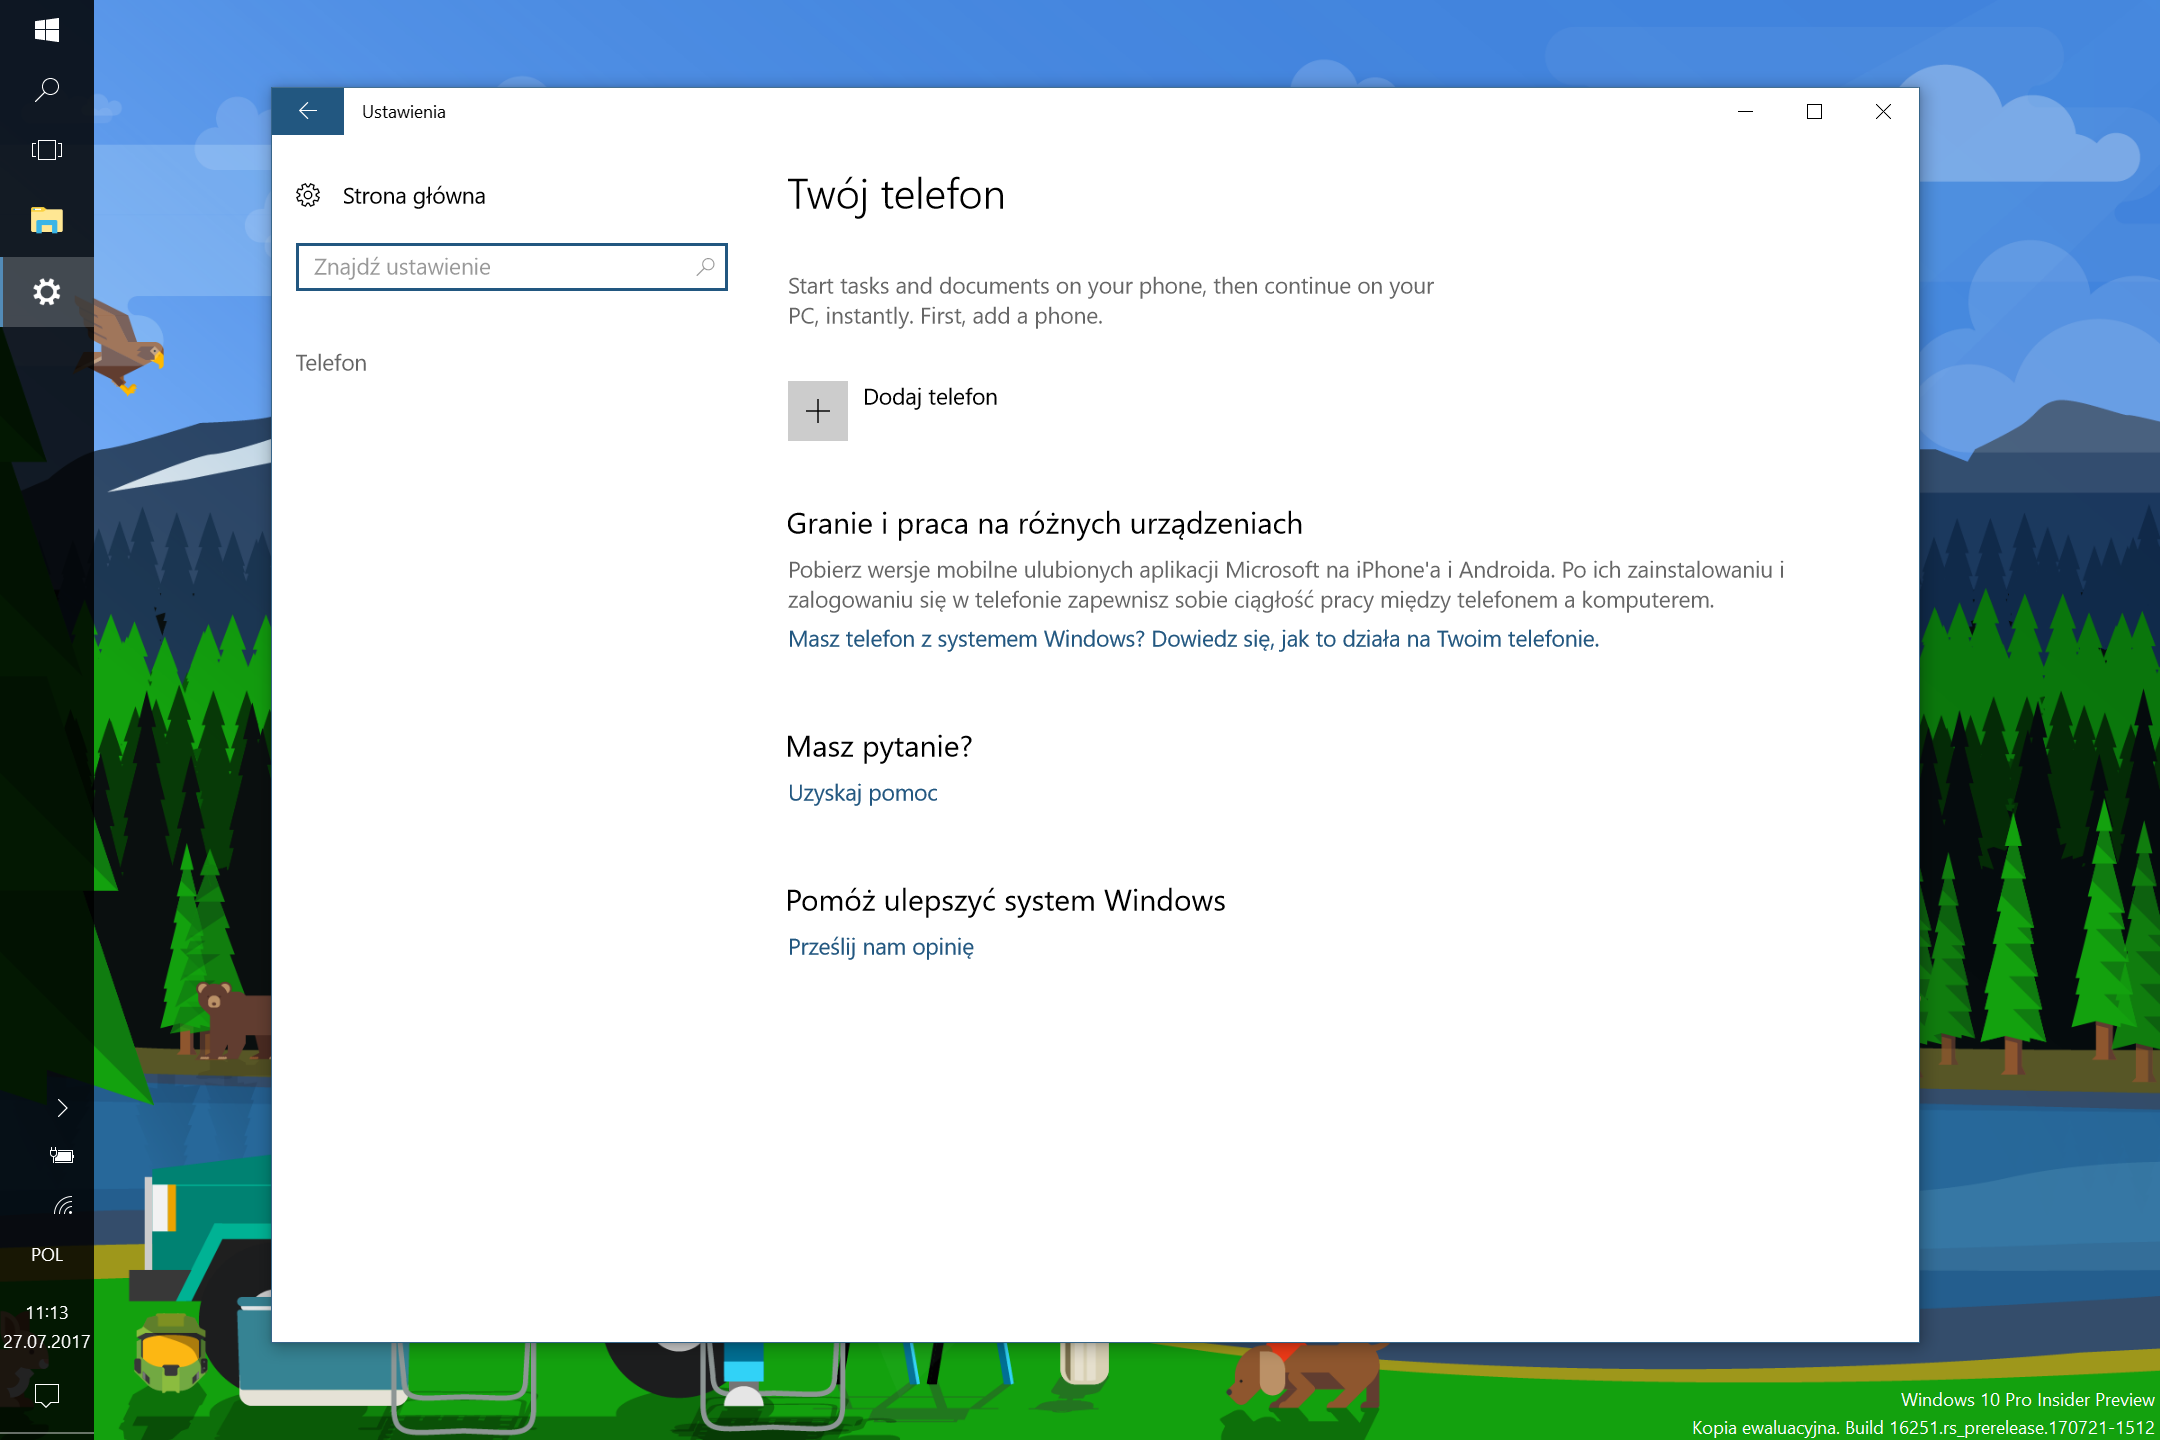
Task: Minimize the Ustawienia window
Action: click(1746, 111)
